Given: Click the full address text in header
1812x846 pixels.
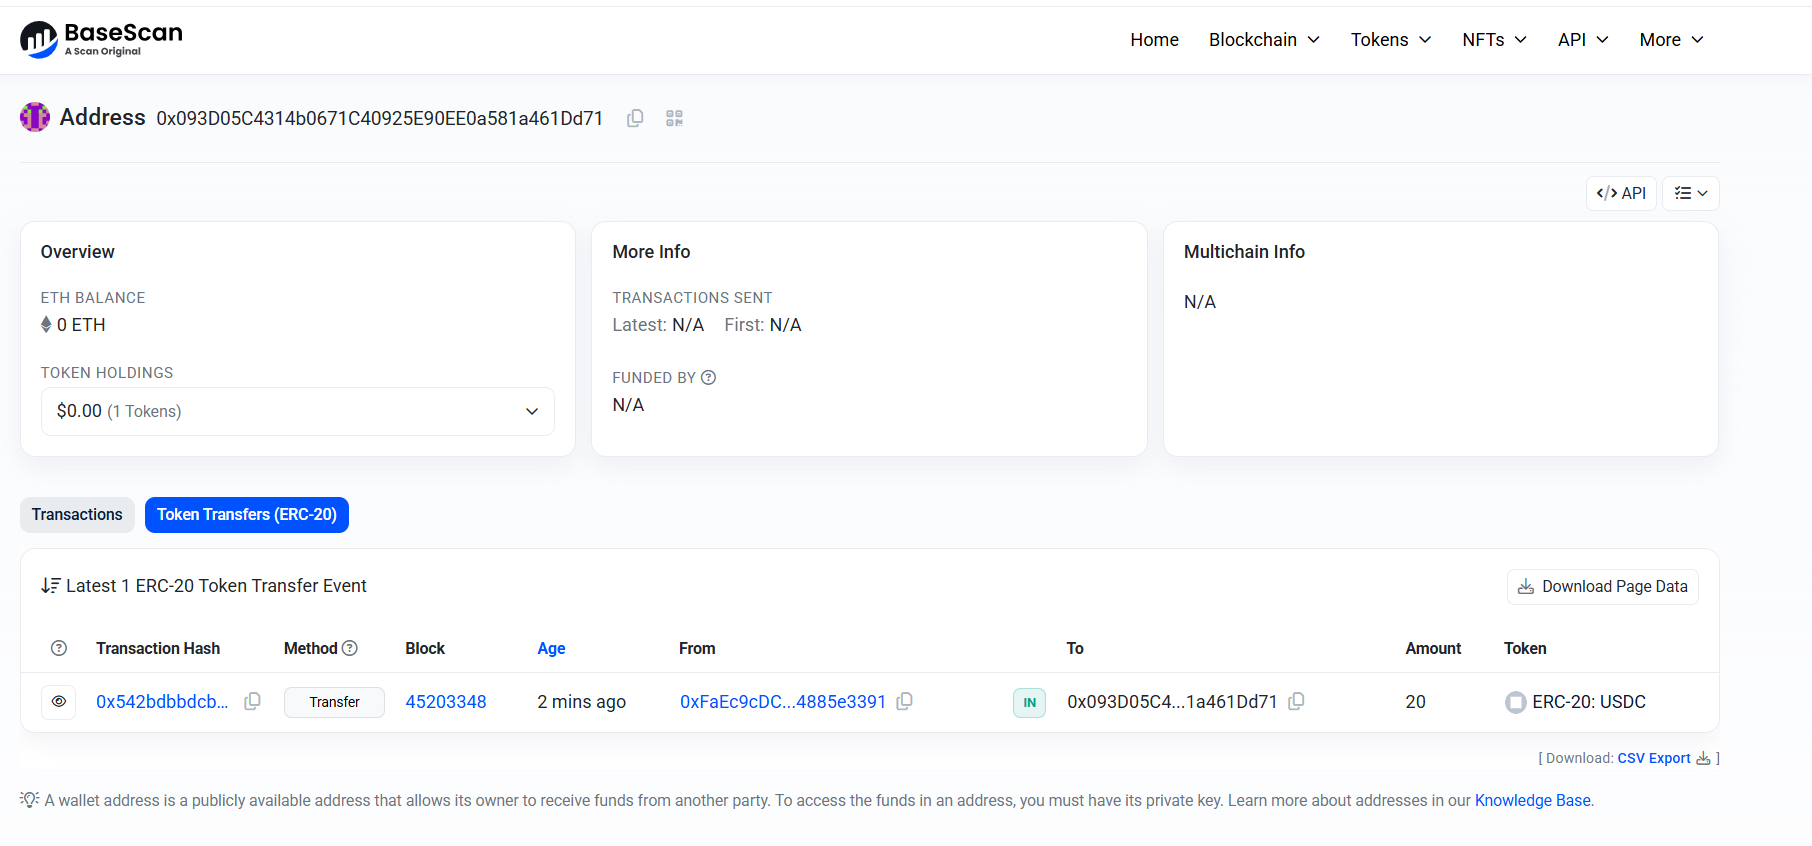Looking at the screenshot, I should [380, 118].
